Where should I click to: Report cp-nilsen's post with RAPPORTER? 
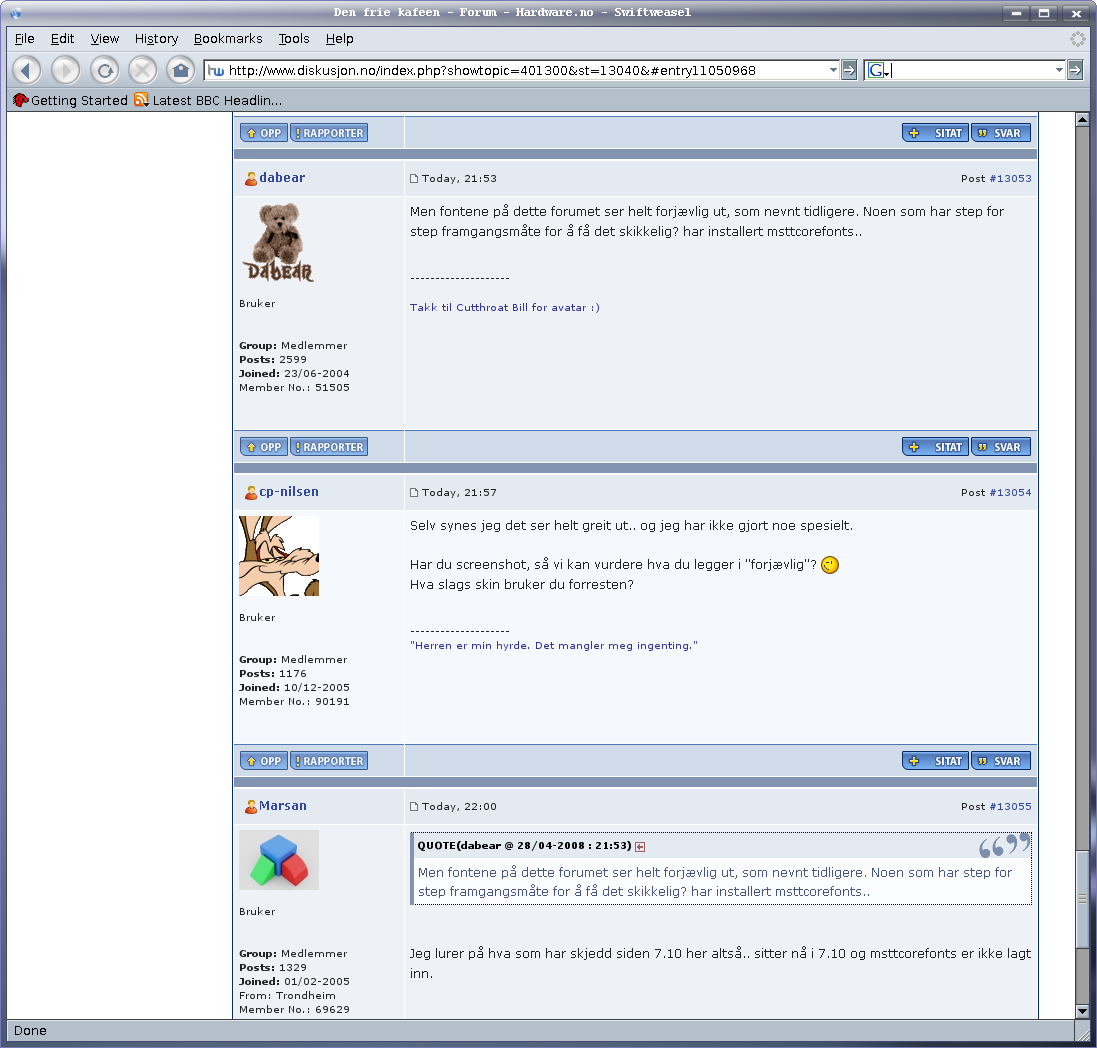(329, 761)
